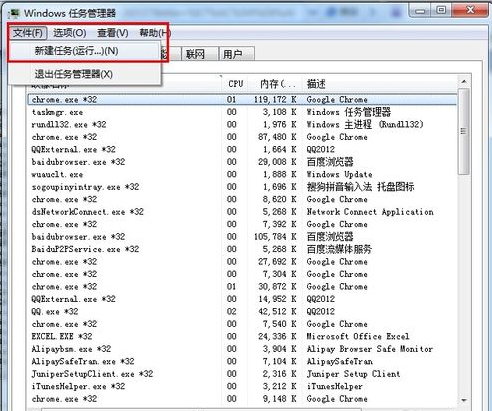Image resolution: width=492 pixels, height=411 pixels.
Task: Click the 搜狗拼音输入法 托盘图标 description
Action: (360, 187)
